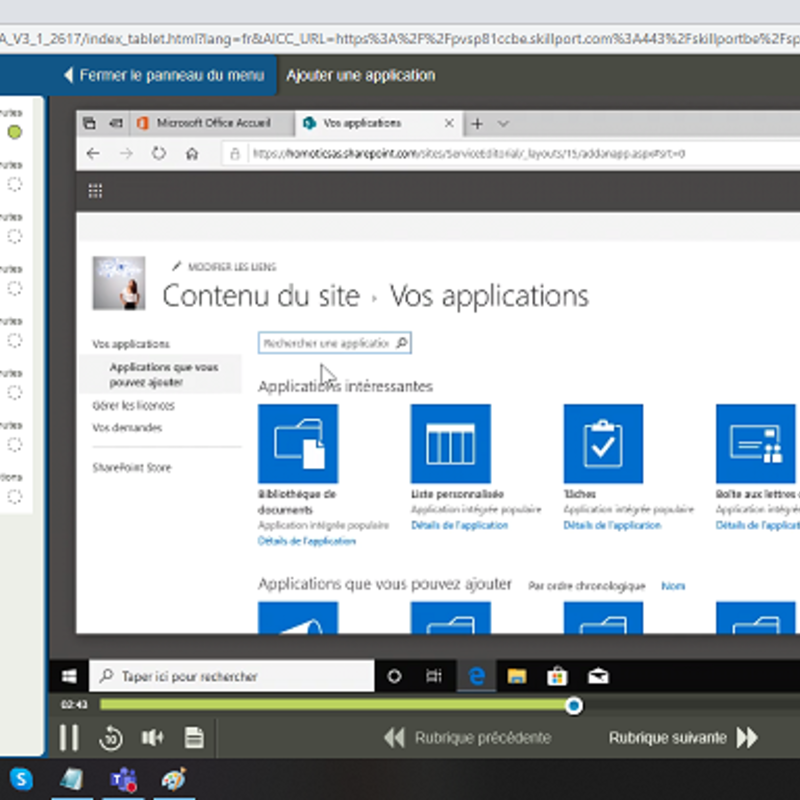Open SharePoint Store link
Viewport: 800px width, 800px height.
(x=132, y=467)
